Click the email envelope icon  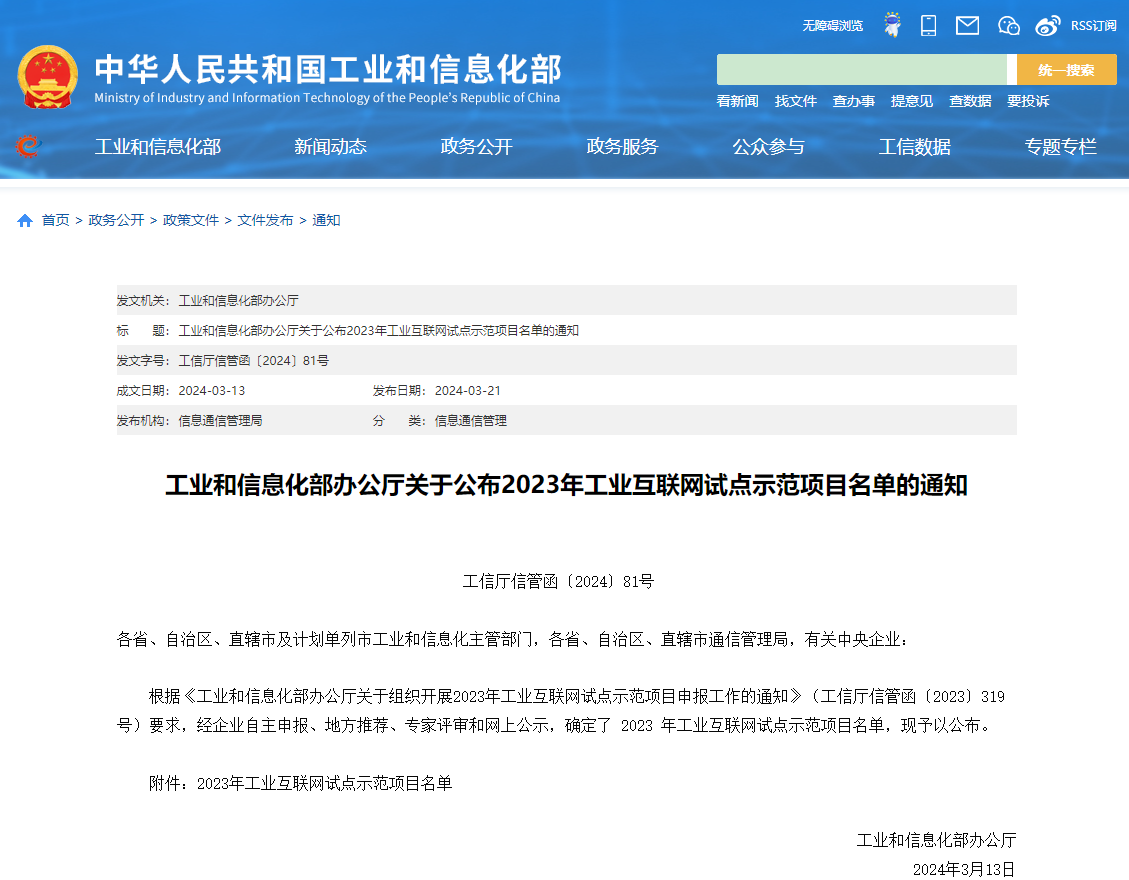click(x=967, y=25)
